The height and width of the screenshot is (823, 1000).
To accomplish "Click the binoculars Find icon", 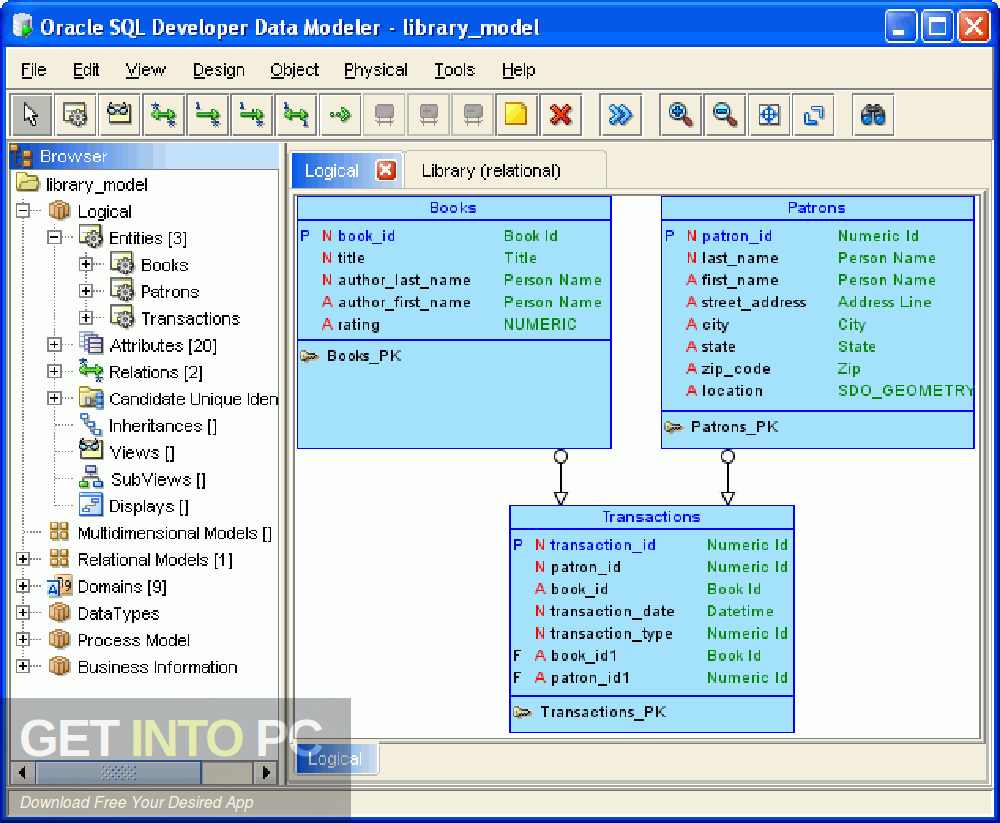I will tap(873, 115).
